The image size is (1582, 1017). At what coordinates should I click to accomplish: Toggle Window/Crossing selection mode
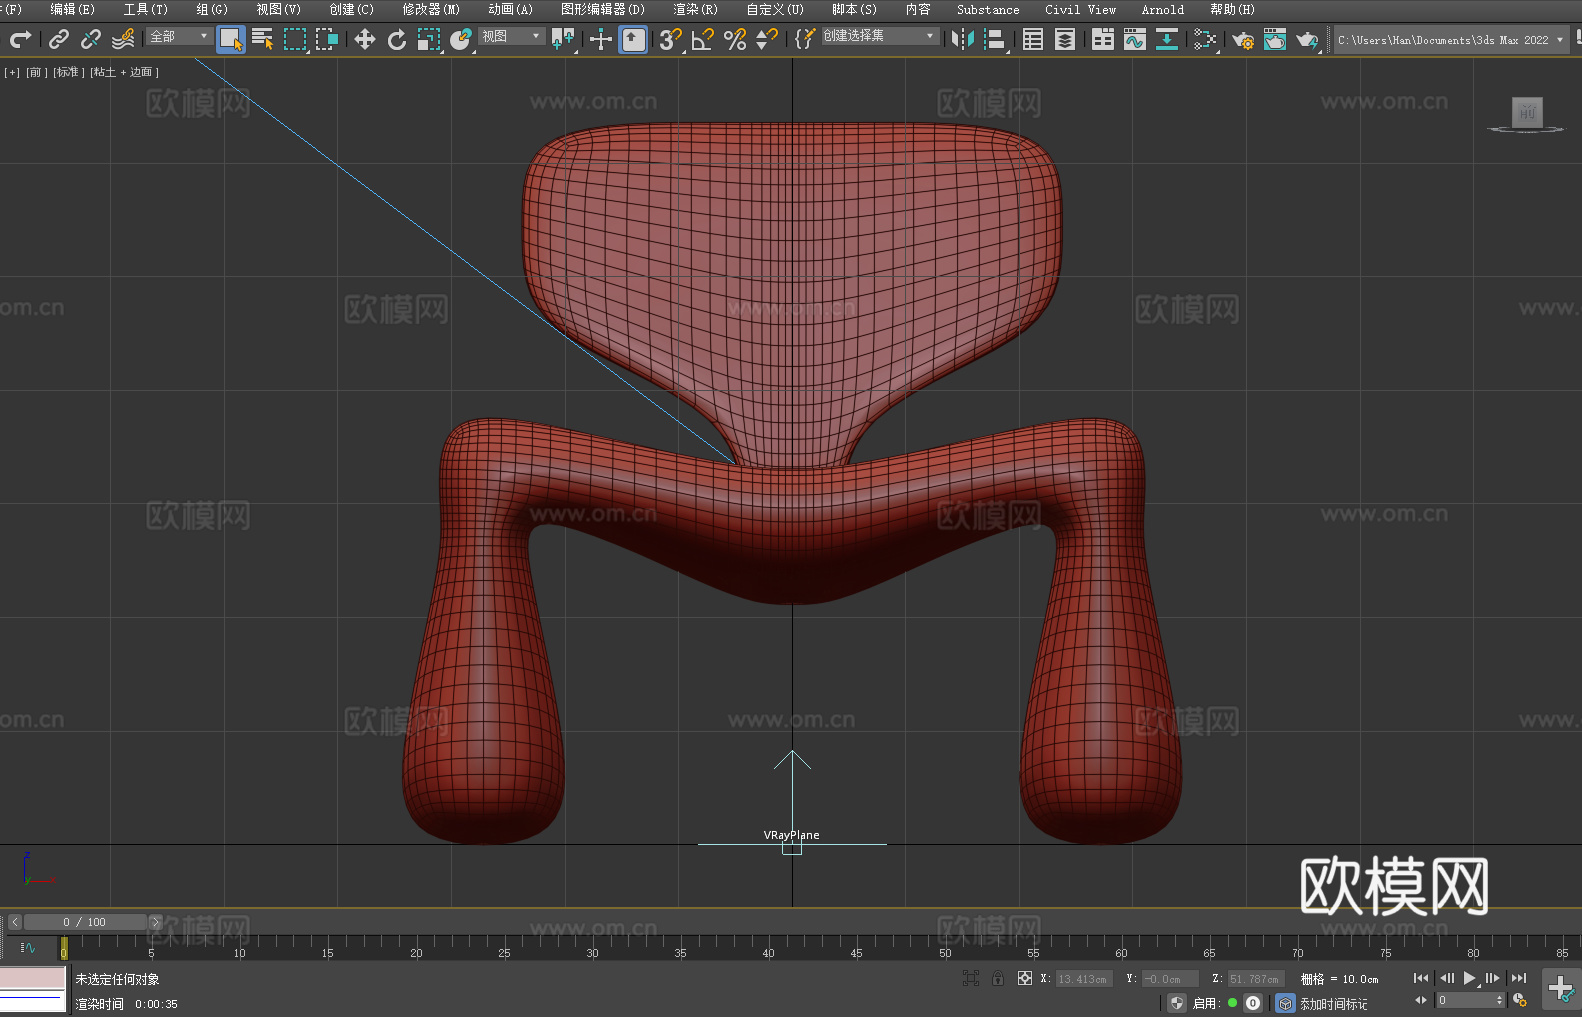[x=327, y=39]
